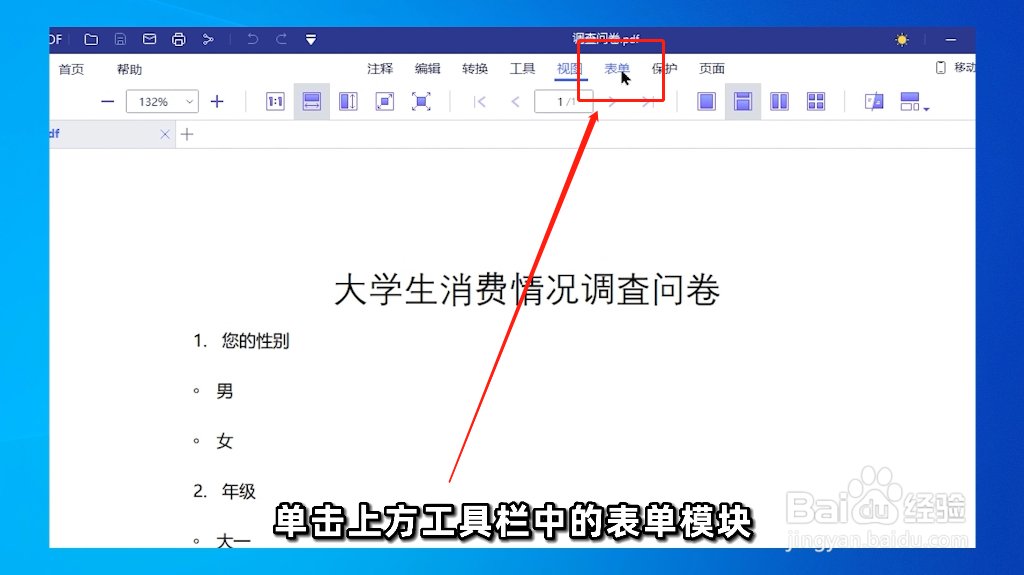Screen dimensions: 1024x575
Task: Zoom in with the plus button
Action: click(217, 102)
